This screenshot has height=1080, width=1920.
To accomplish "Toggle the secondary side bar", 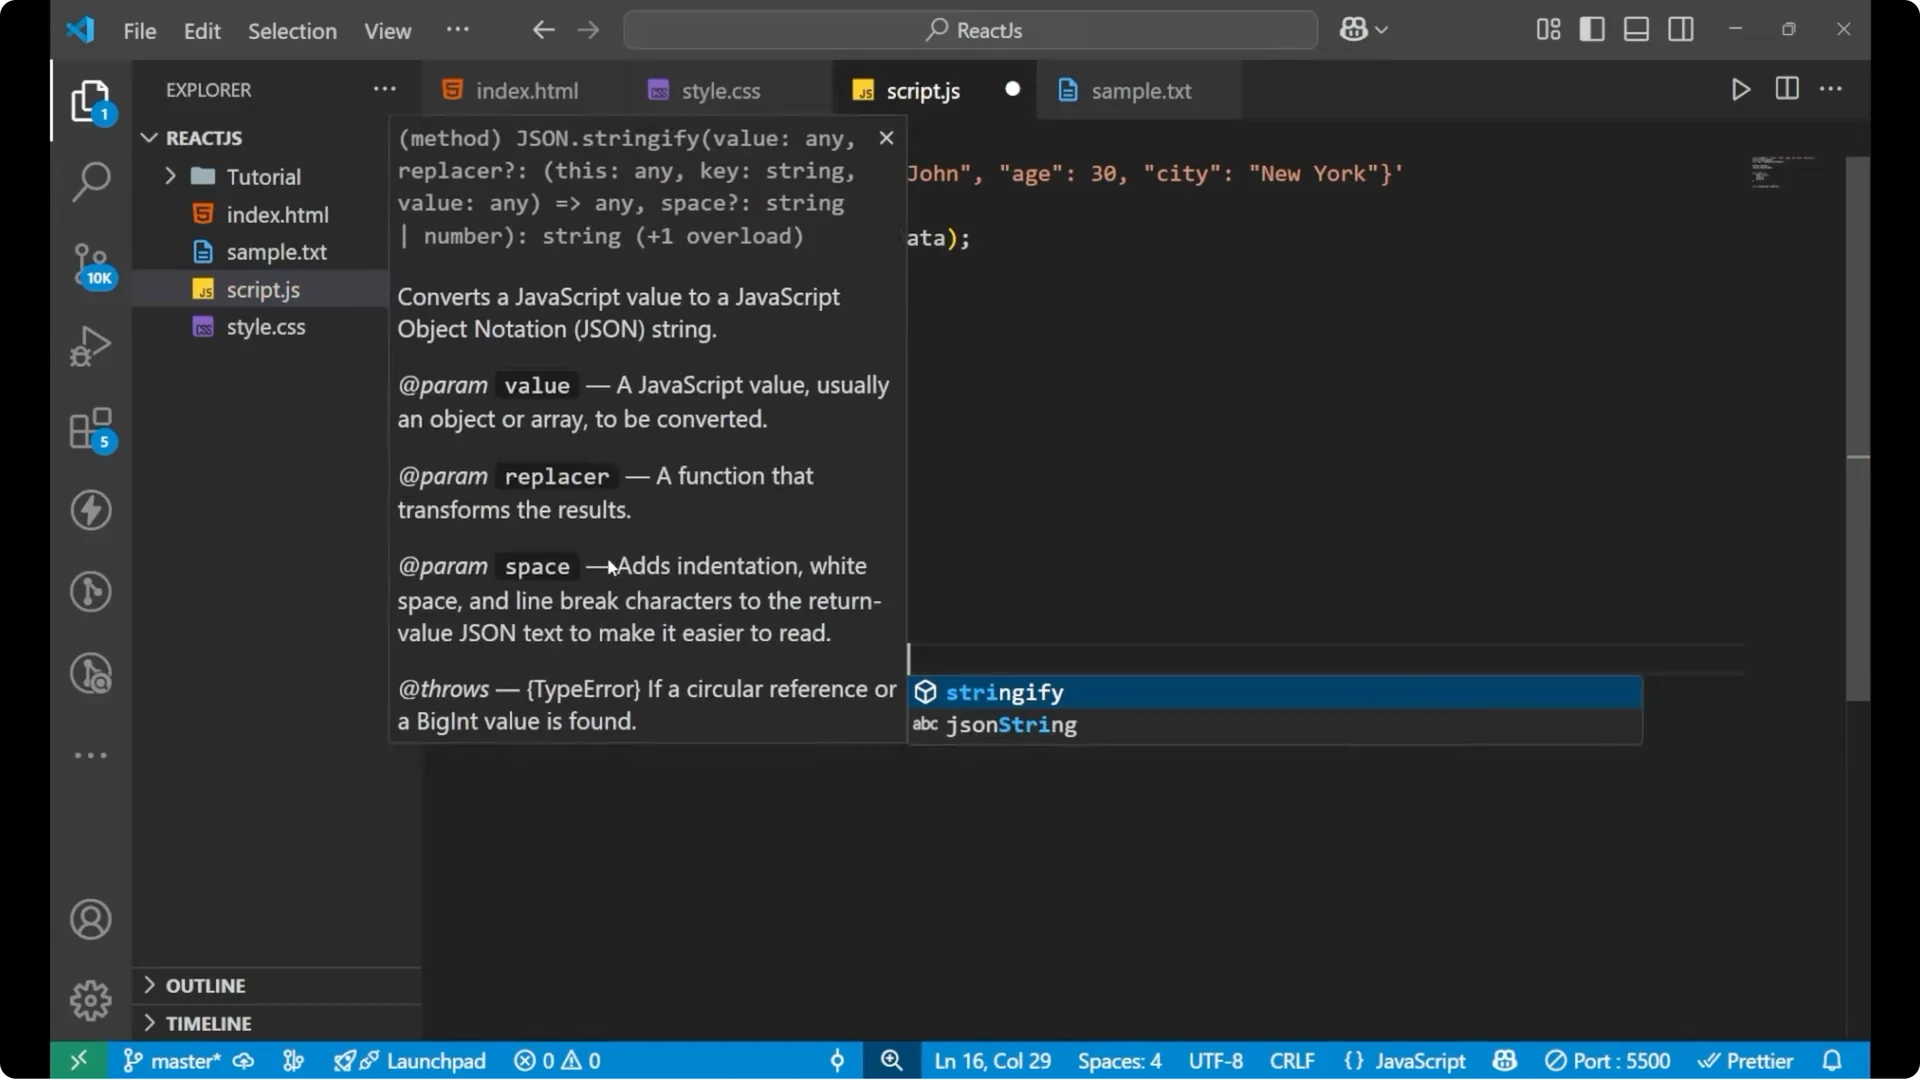I will (1681, 29).
